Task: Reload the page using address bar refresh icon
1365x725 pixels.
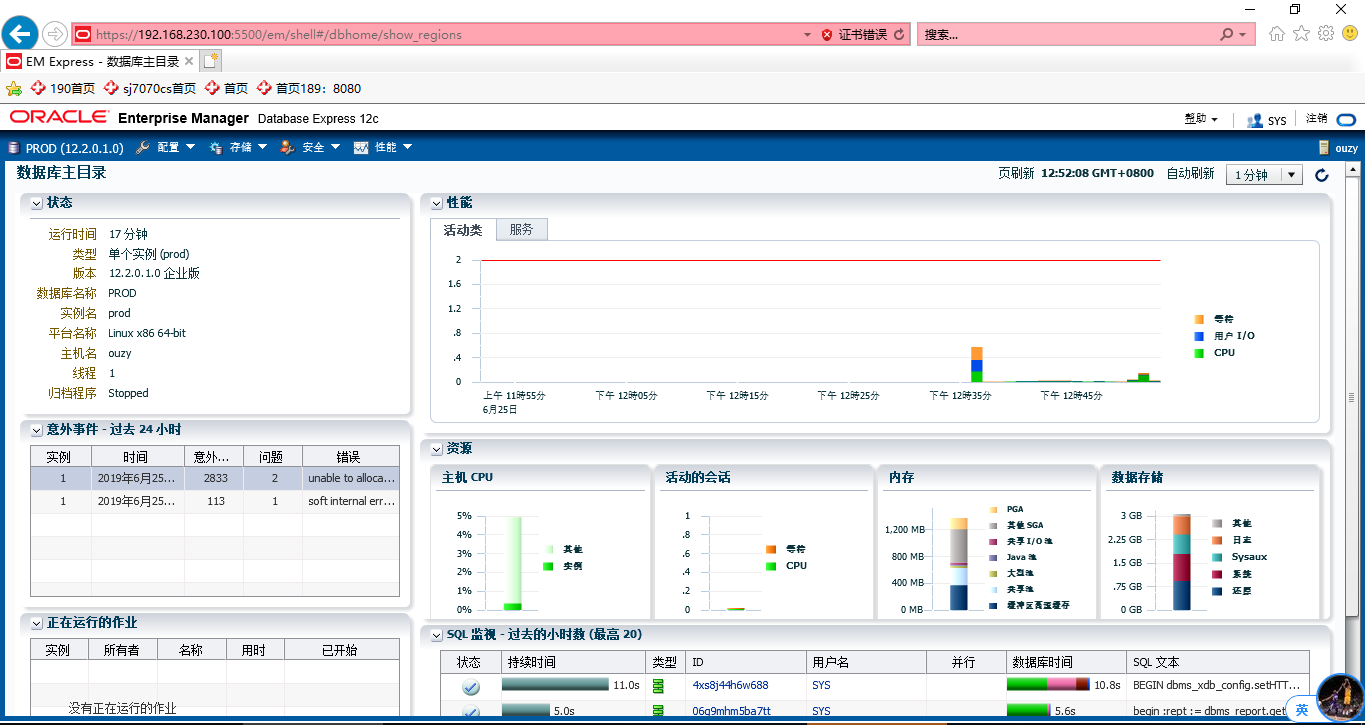Action: click(x=900, y=35)
